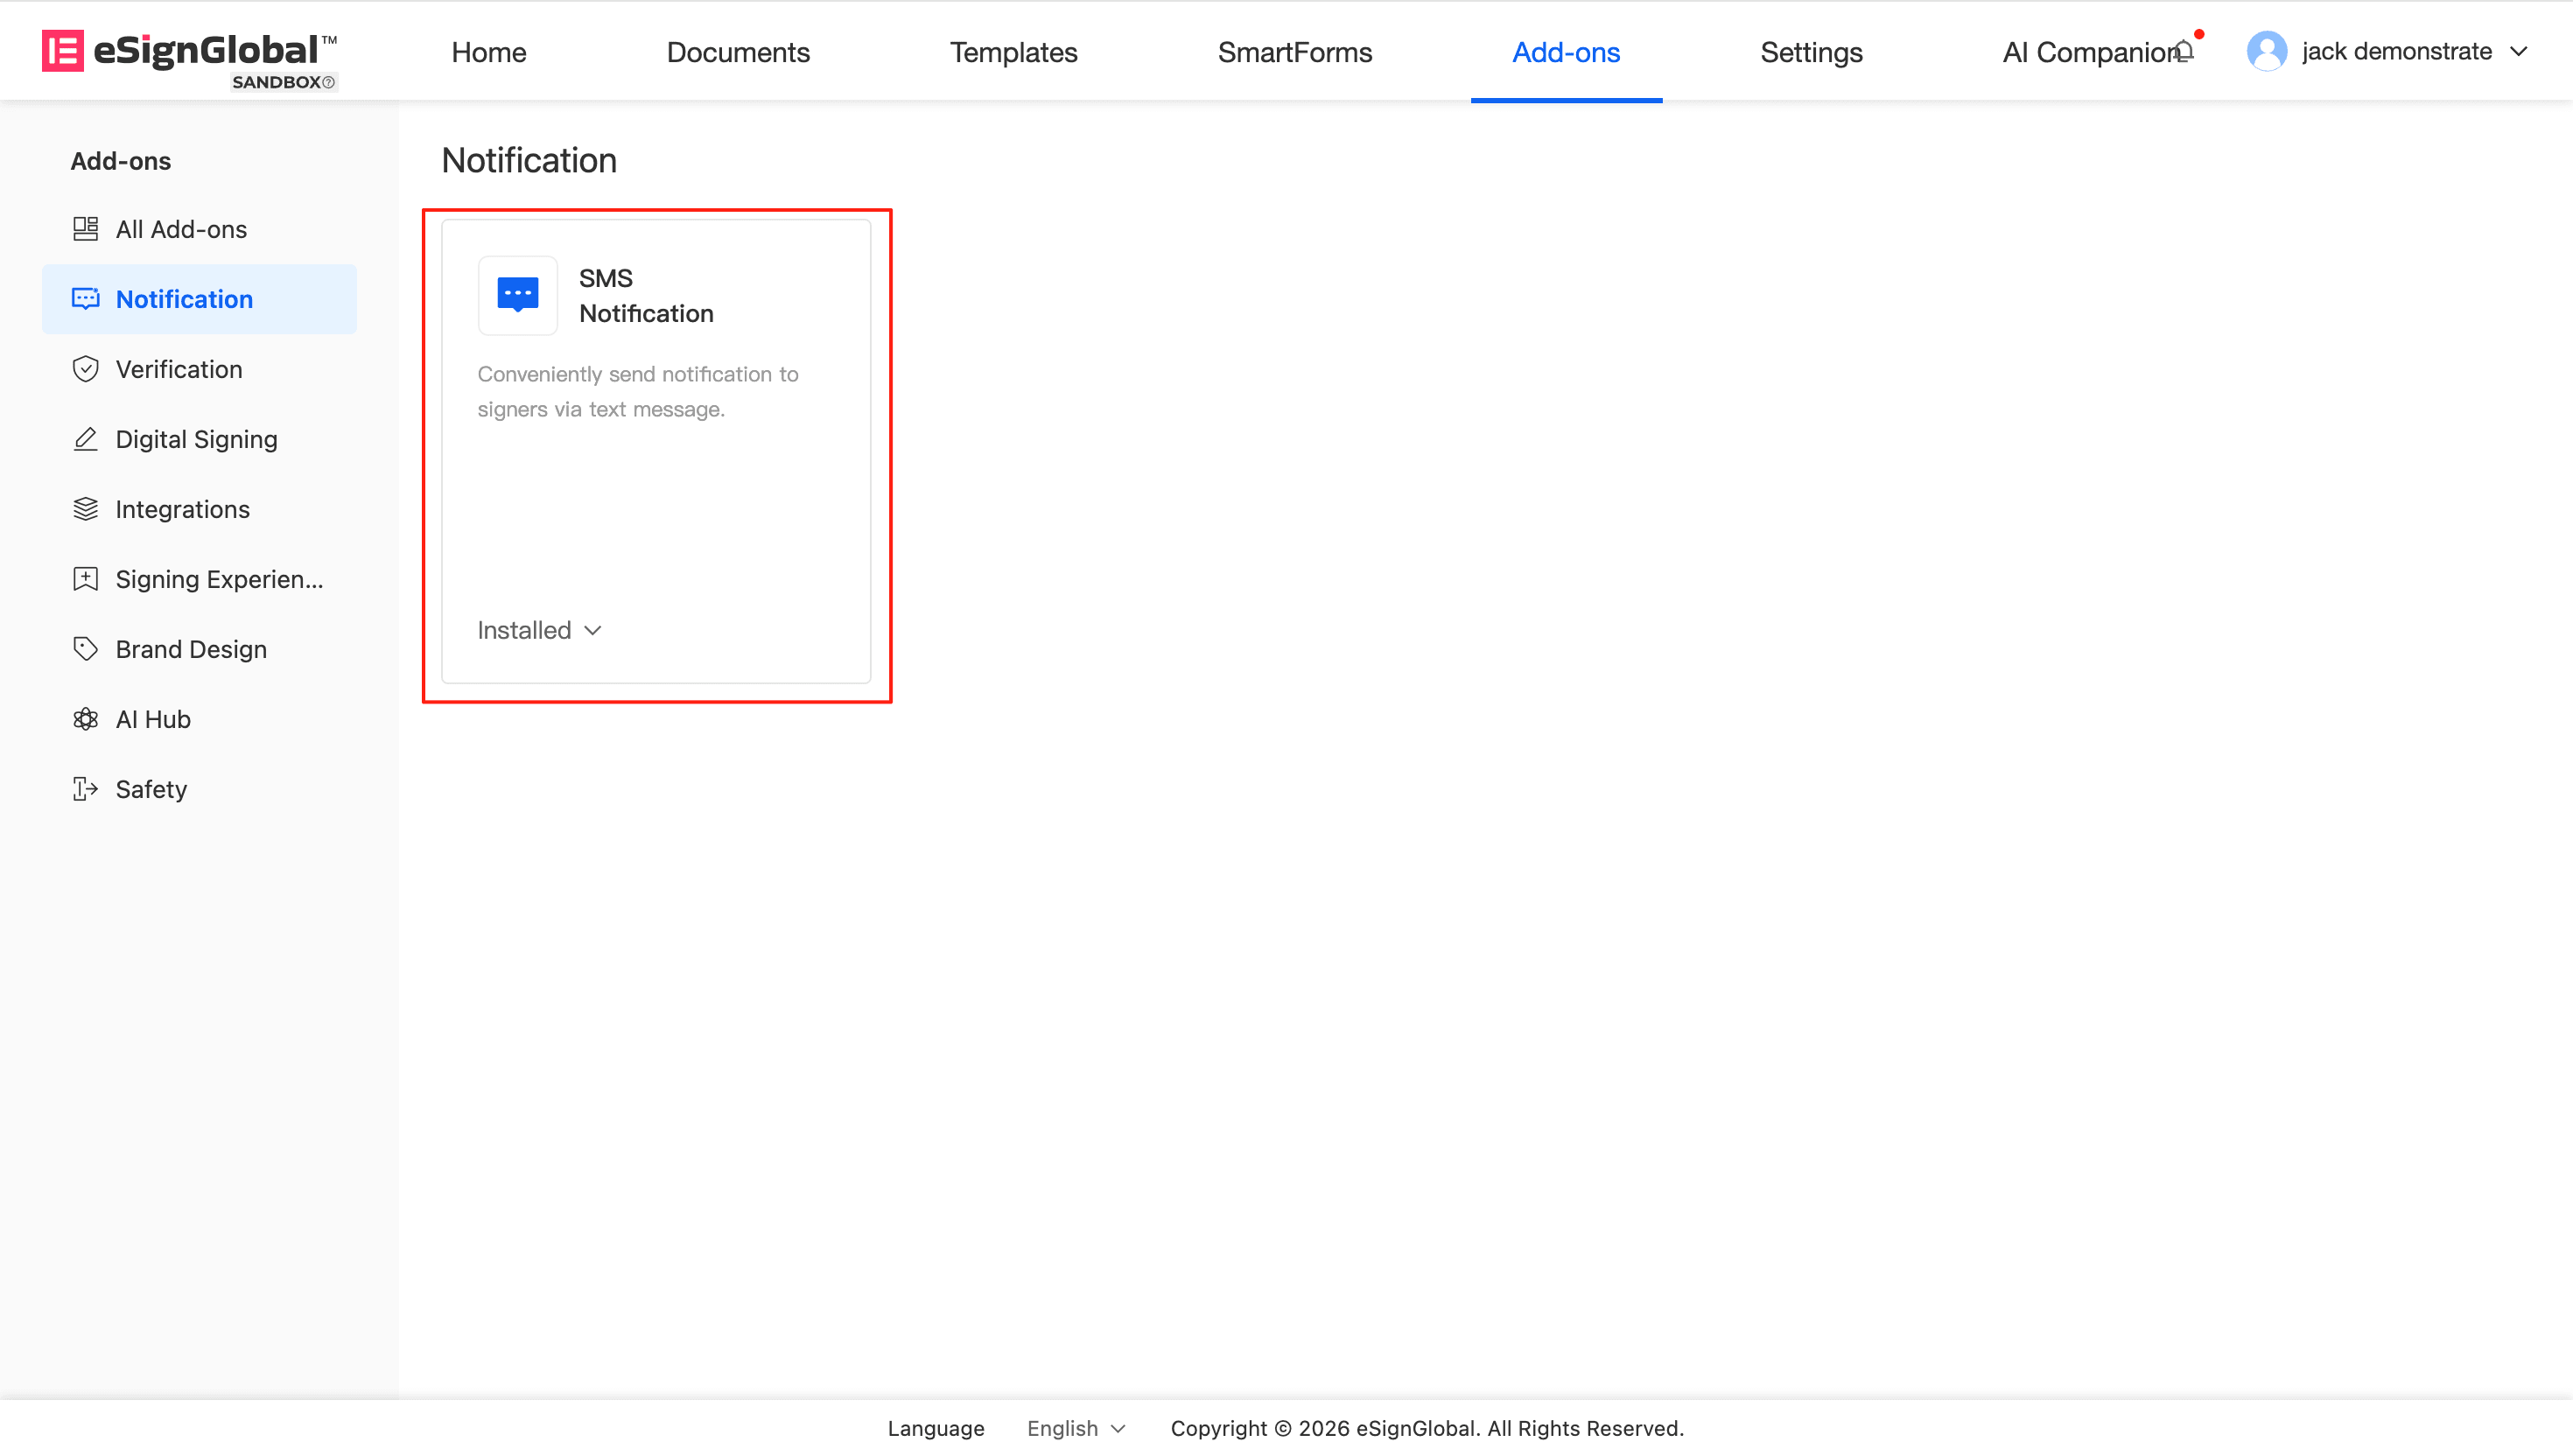
Task: Open the Safety sidebar section
Action: [151, 789]
